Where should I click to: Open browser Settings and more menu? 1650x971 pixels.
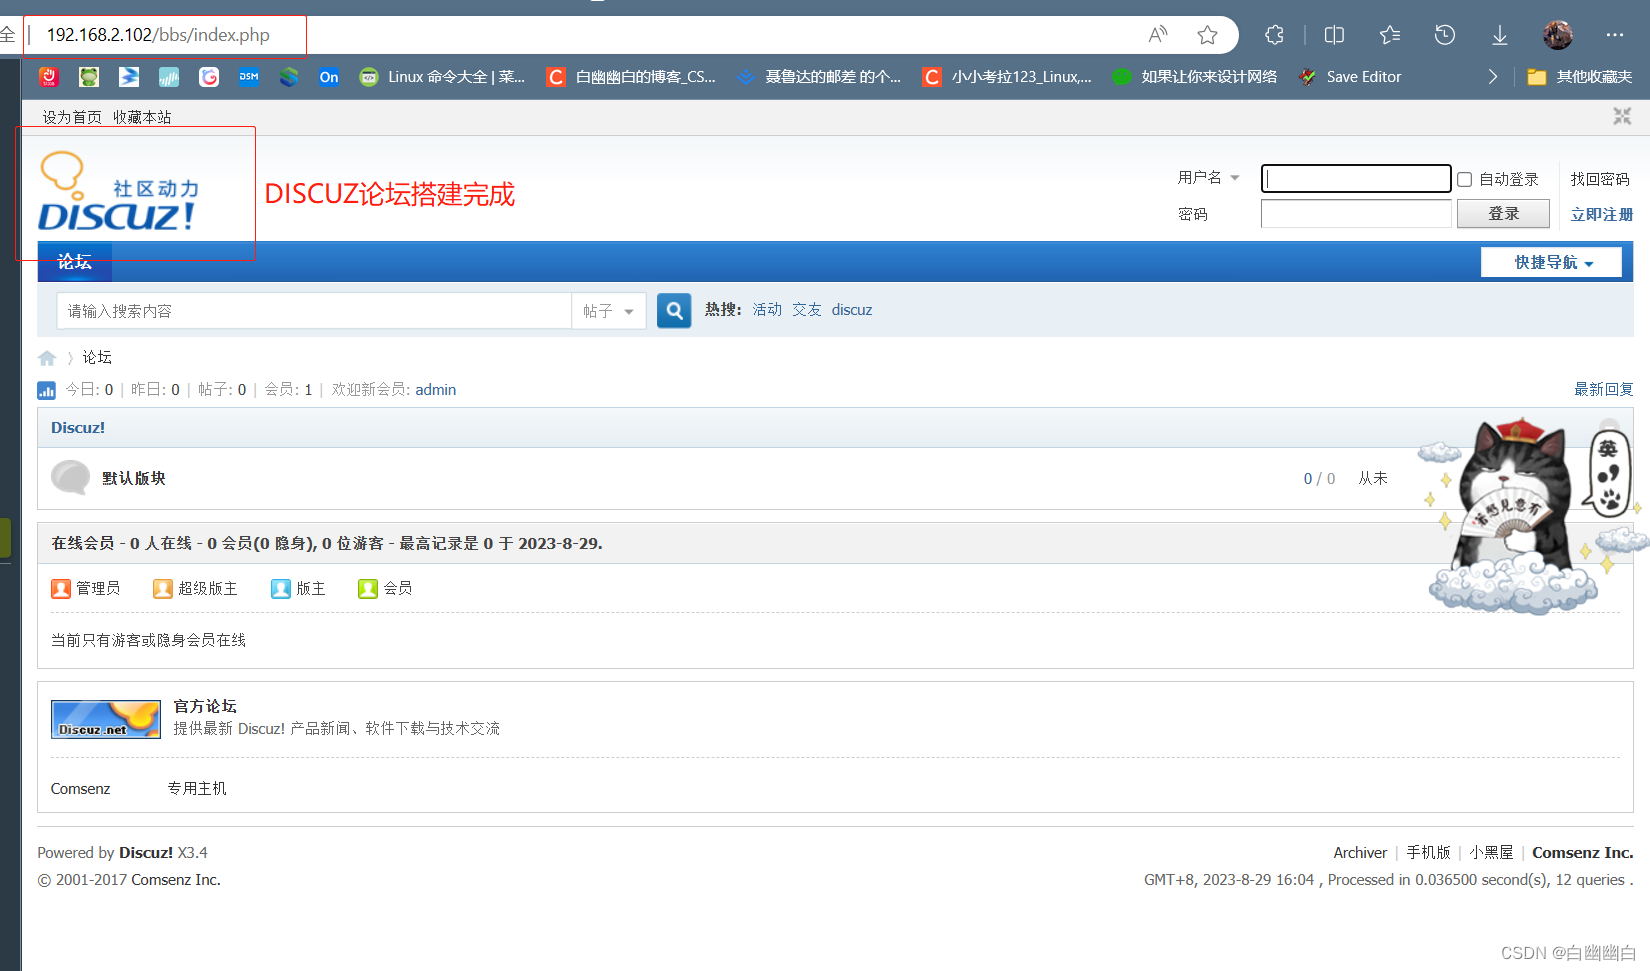point(1615,35)
